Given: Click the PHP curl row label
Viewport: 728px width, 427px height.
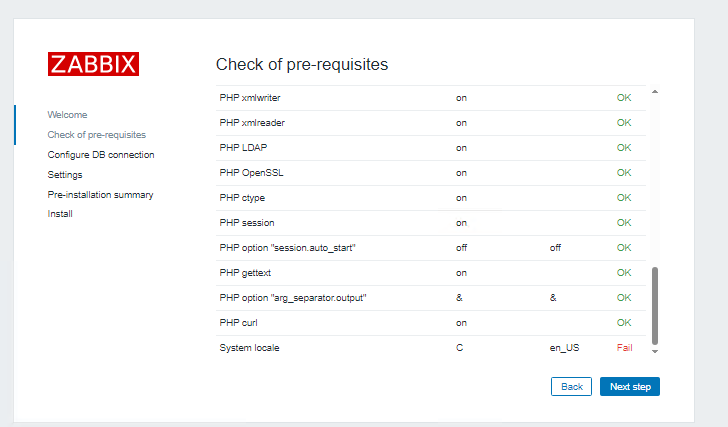Looking at the screenshot, I should pos(240,322).
